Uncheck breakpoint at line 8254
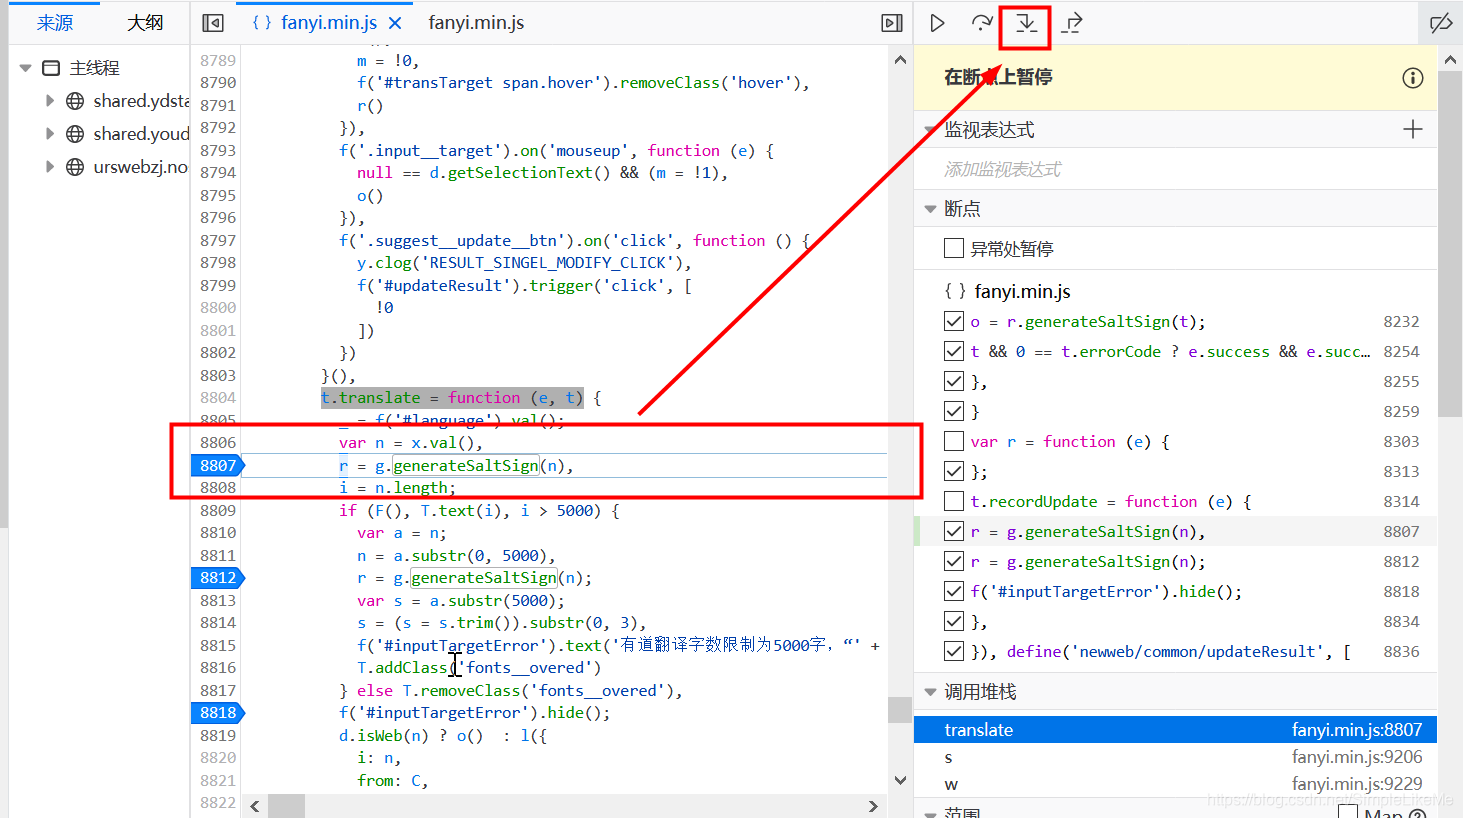Viewport: 1463px width, 818px height. [954, 351]
